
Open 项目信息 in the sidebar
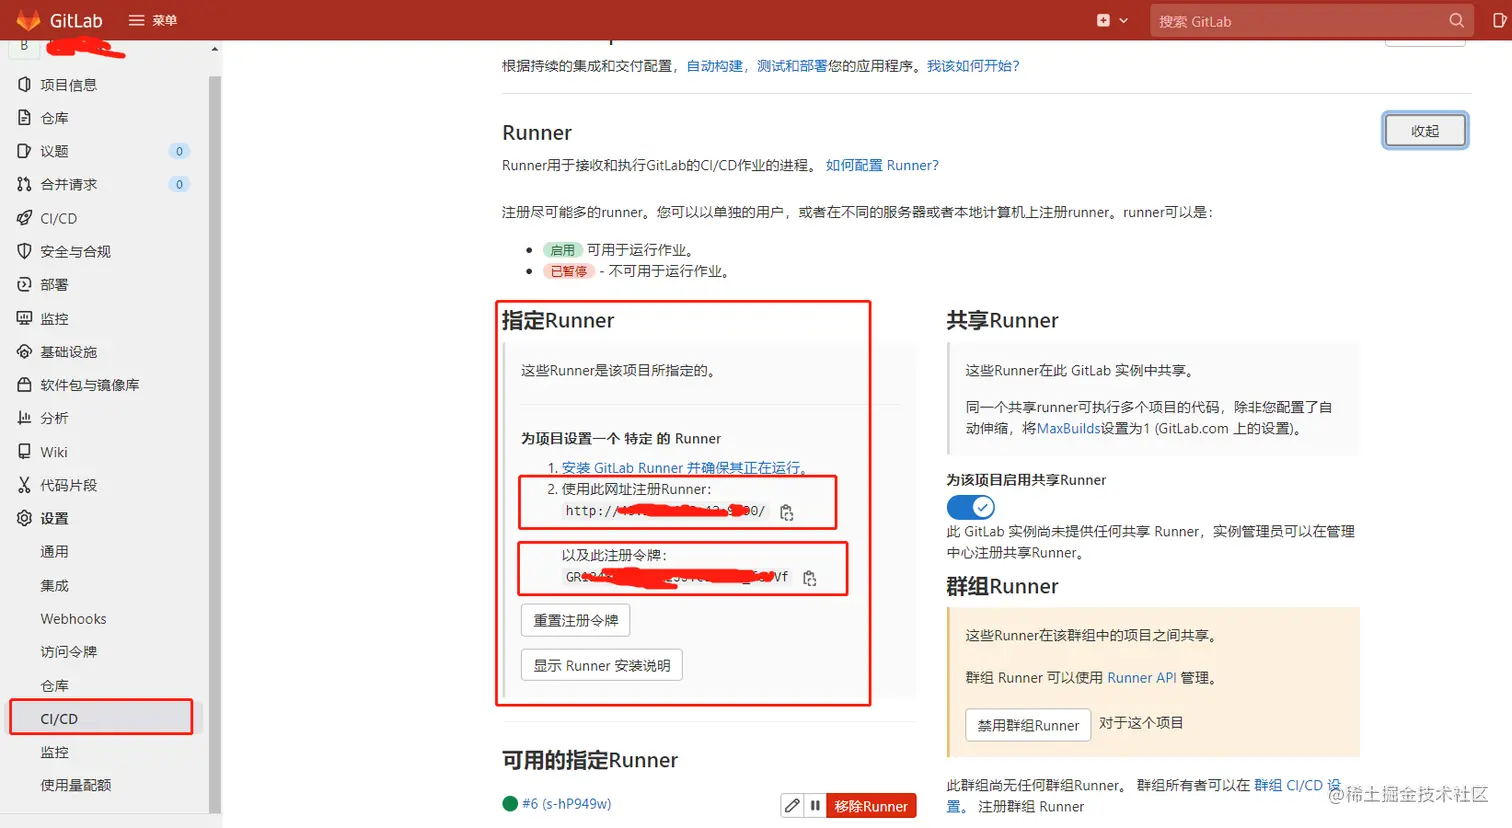coord(68,85)
